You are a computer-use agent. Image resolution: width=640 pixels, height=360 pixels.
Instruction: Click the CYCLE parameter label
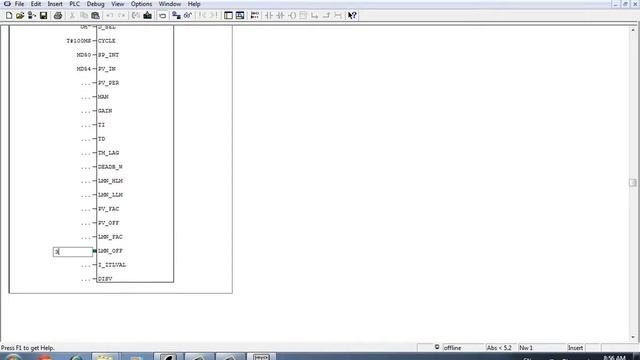(107, 41)
